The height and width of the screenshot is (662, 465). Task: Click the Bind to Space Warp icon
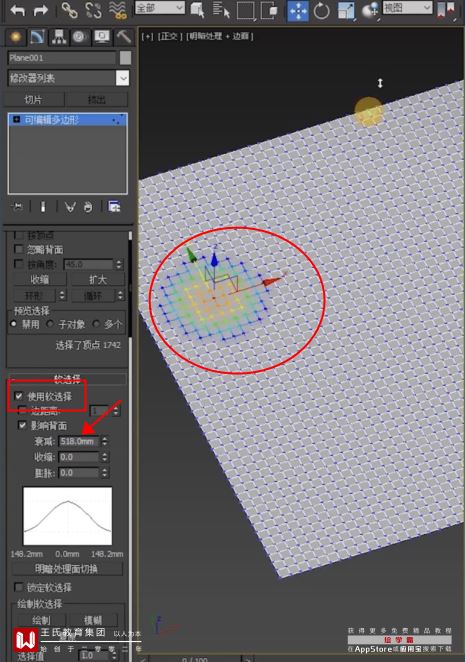tap(118, 10)
